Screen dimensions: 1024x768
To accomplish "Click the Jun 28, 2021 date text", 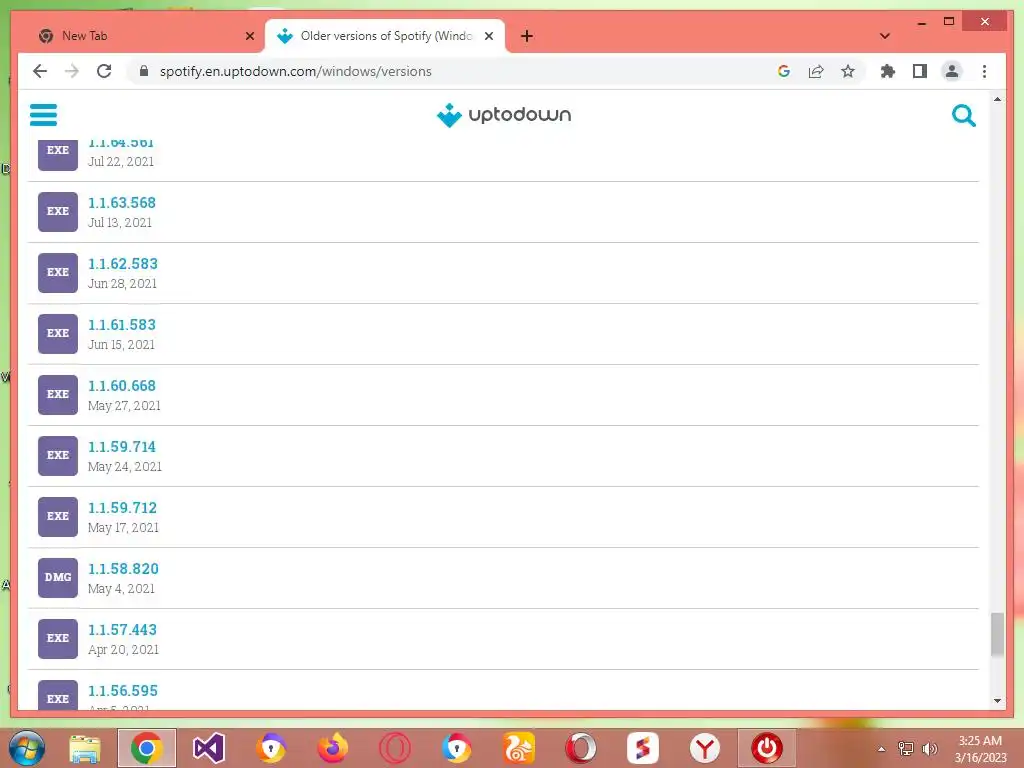I will click(122, 283).
